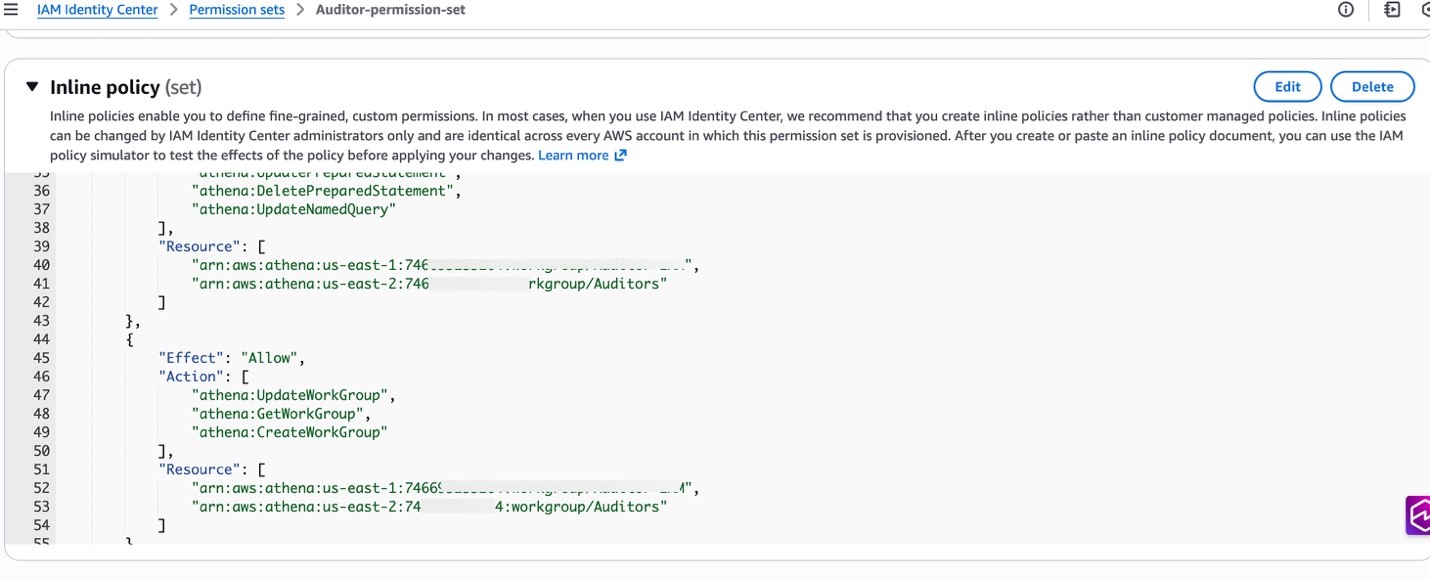Click line number 45 in the policy gutter
1430x579 pixels.
[x=41, y=358]
